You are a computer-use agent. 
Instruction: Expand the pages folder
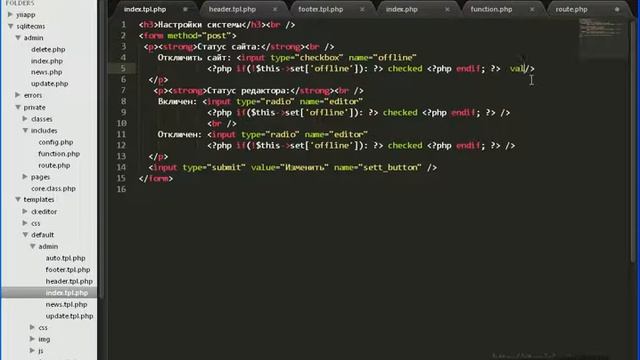coord(25,177)
